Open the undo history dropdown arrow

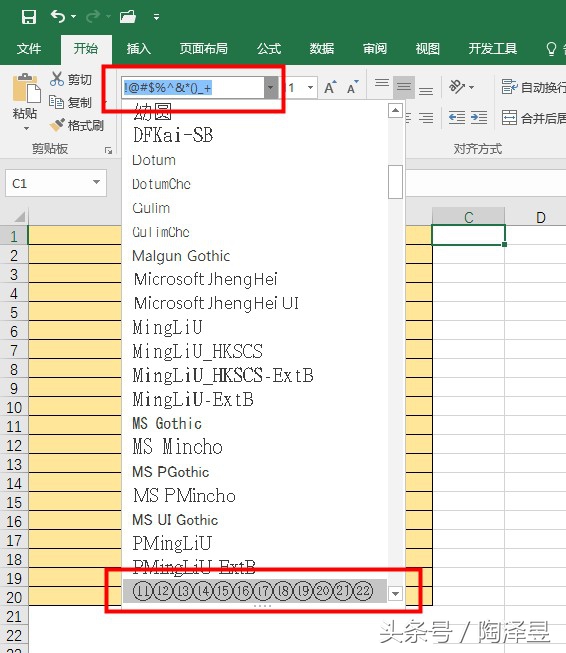click(x=73, y=17)
